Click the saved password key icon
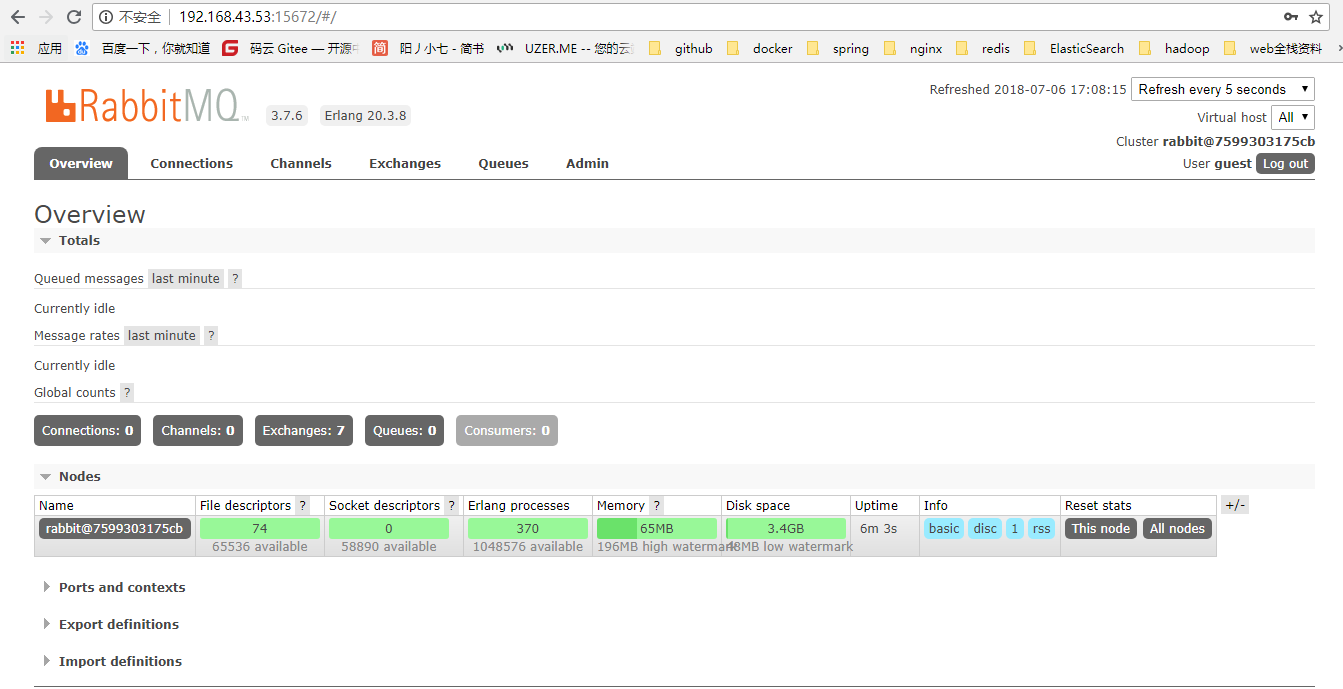Image resolution: width=1343 pixels, height=689 pixels. (1291, 17)
